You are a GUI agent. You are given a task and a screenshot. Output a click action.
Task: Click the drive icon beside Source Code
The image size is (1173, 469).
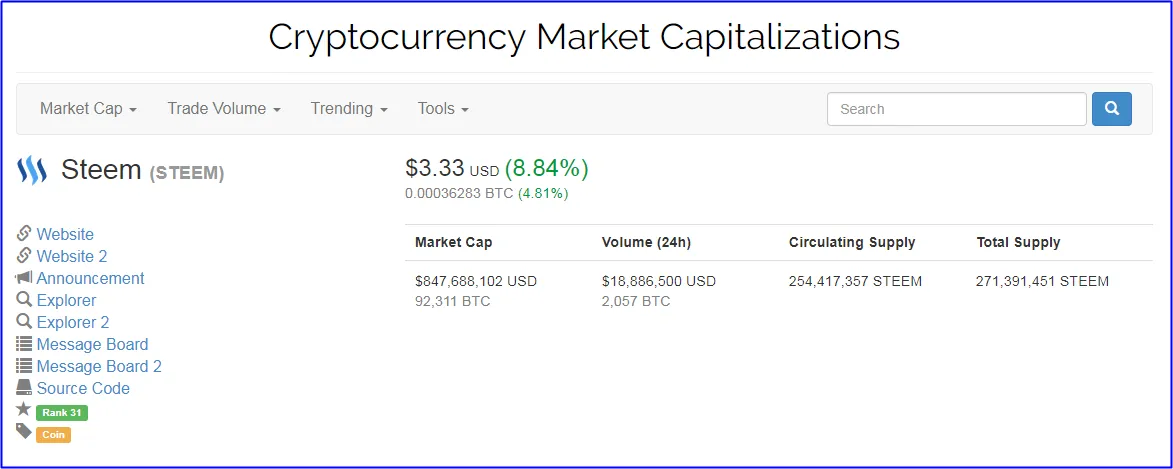[x=24, y=388]
